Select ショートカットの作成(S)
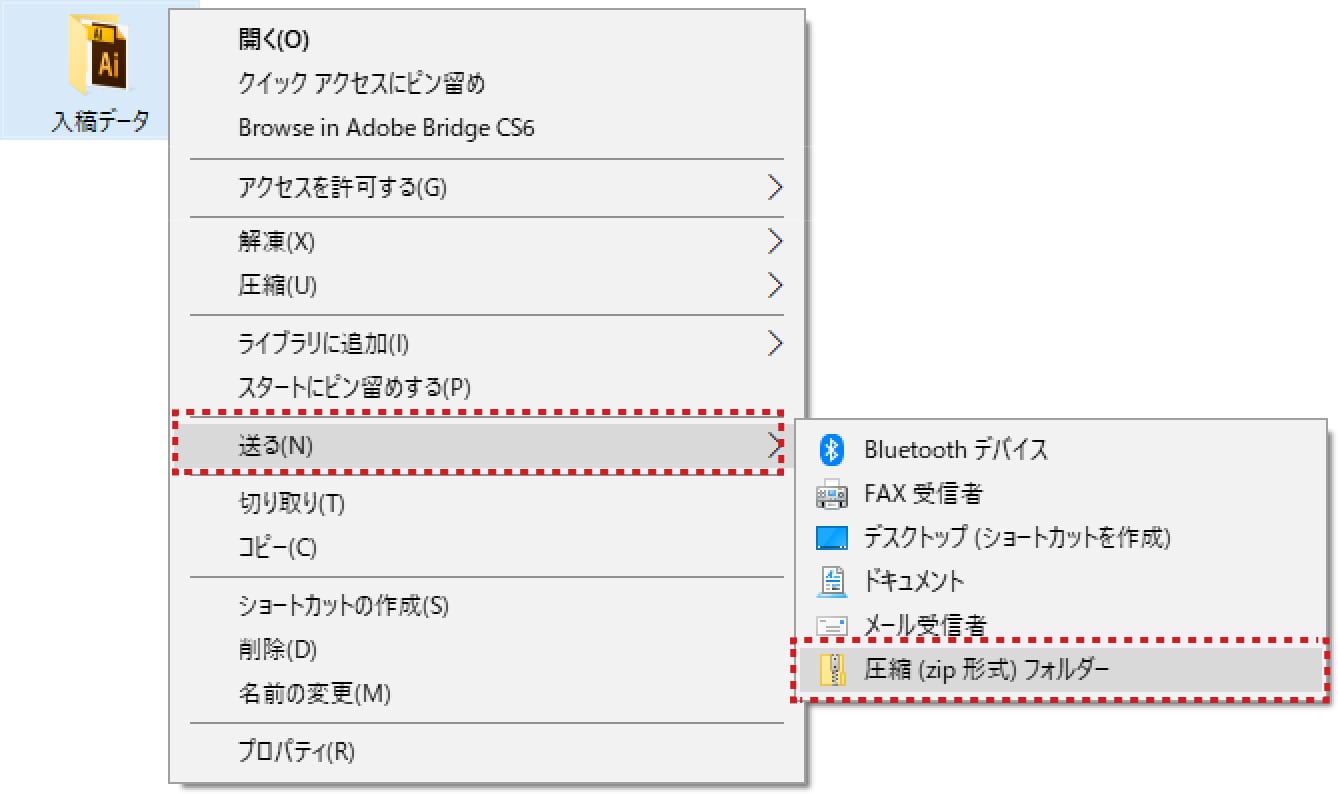 pyautogui.click(x=343, y=605)
